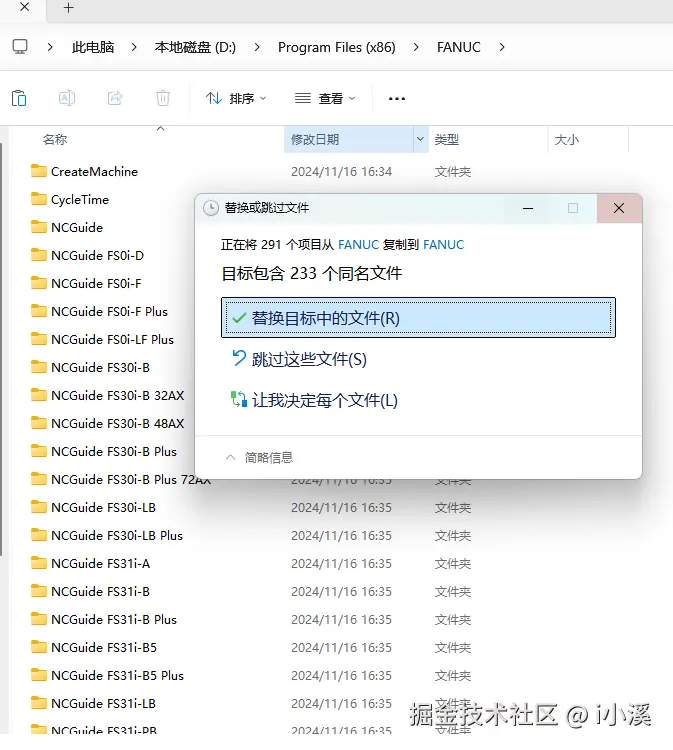Screen dimensions: 673x750
Task: Click the Share toolbar icon
Action: 115,98
